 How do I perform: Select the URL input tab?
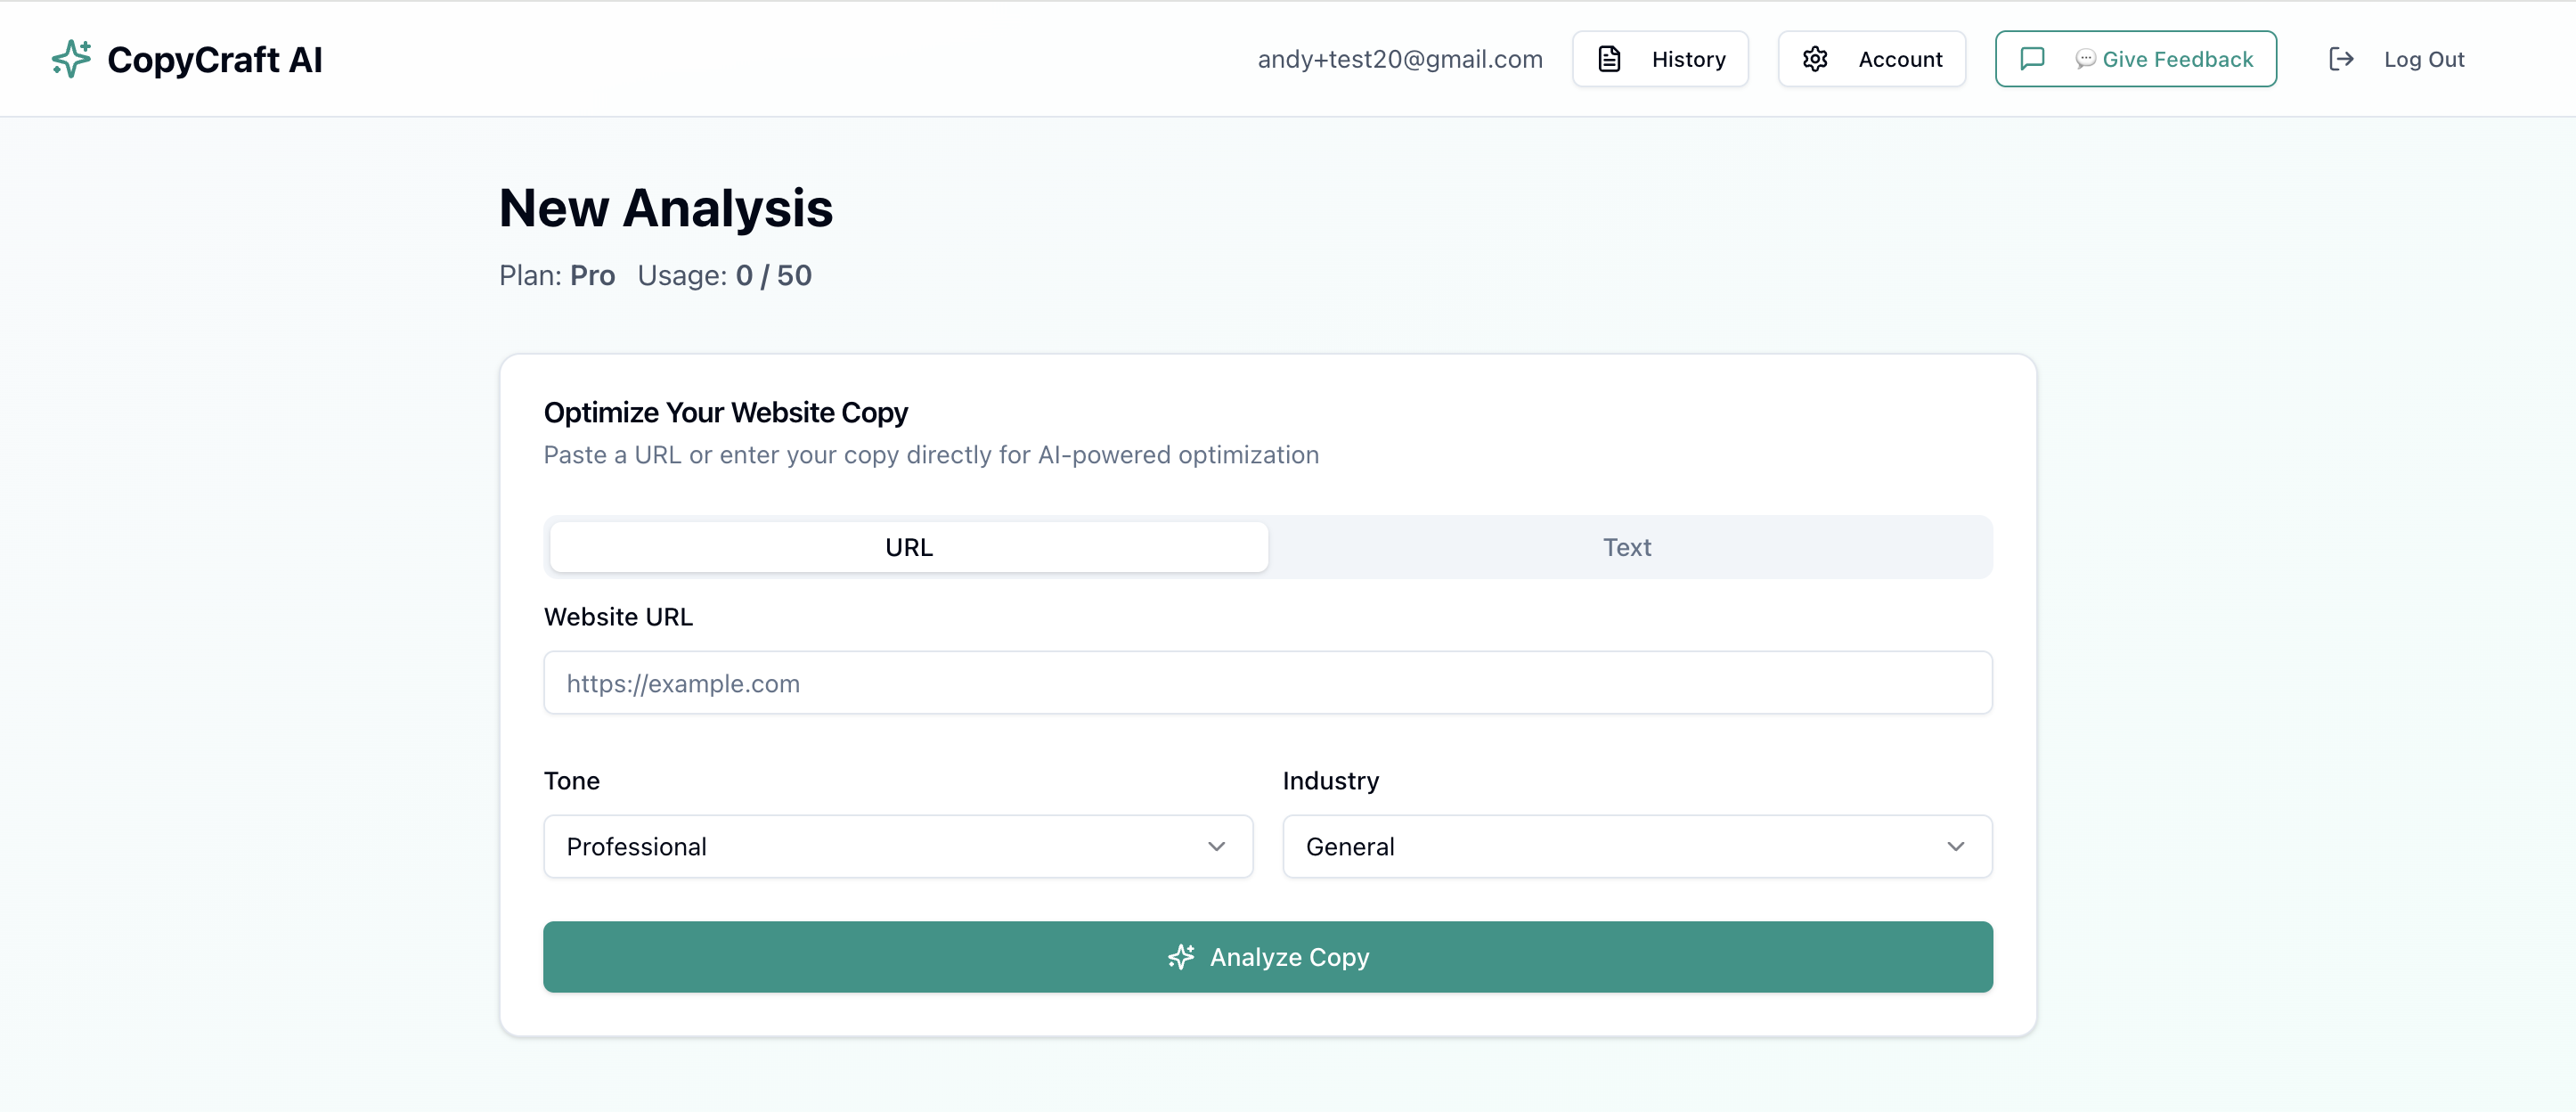click(908, 547)
